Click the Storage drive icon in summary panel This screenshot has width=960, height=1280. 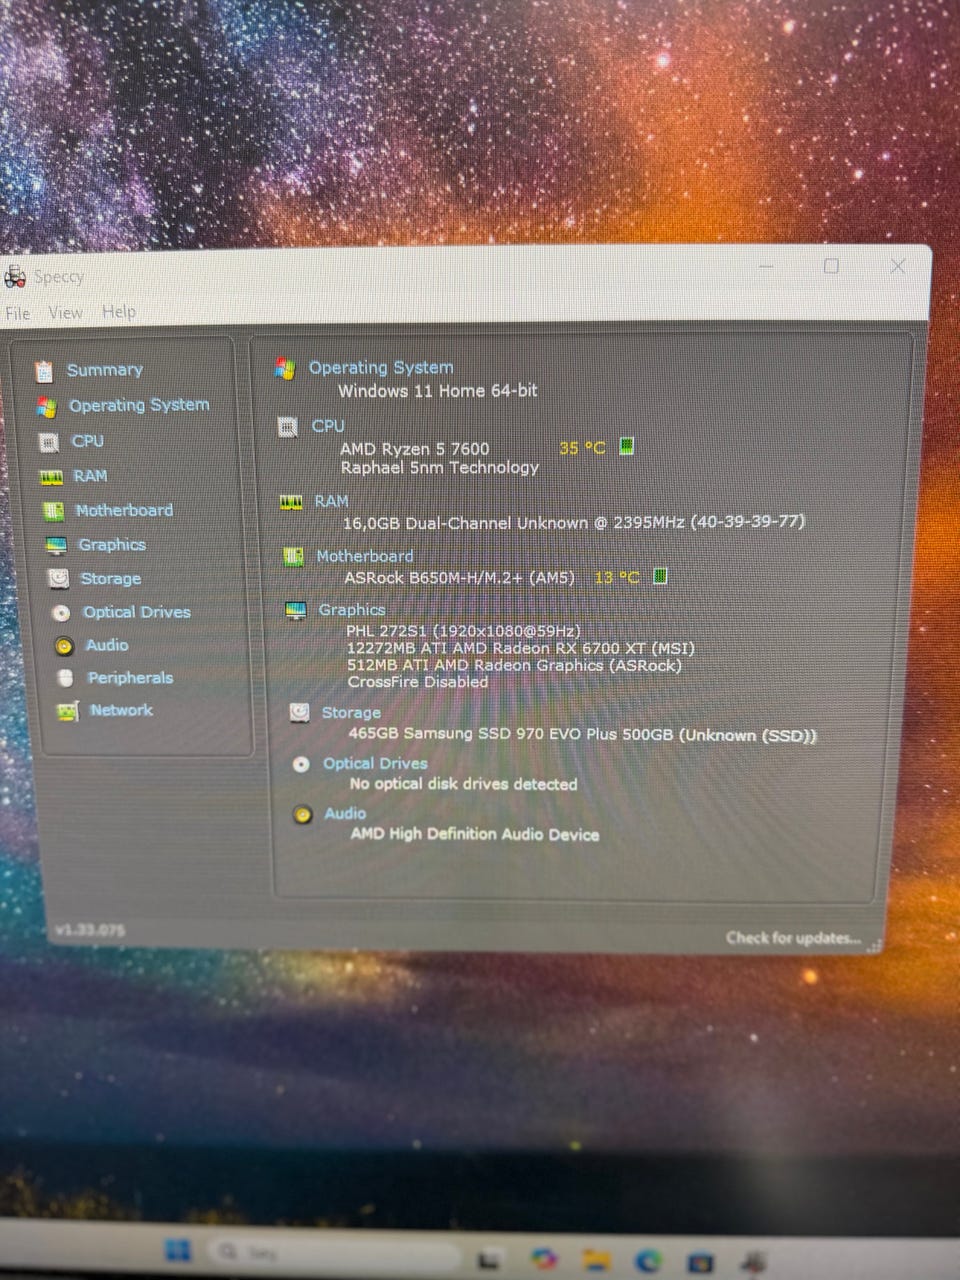[x=299, y=713]
